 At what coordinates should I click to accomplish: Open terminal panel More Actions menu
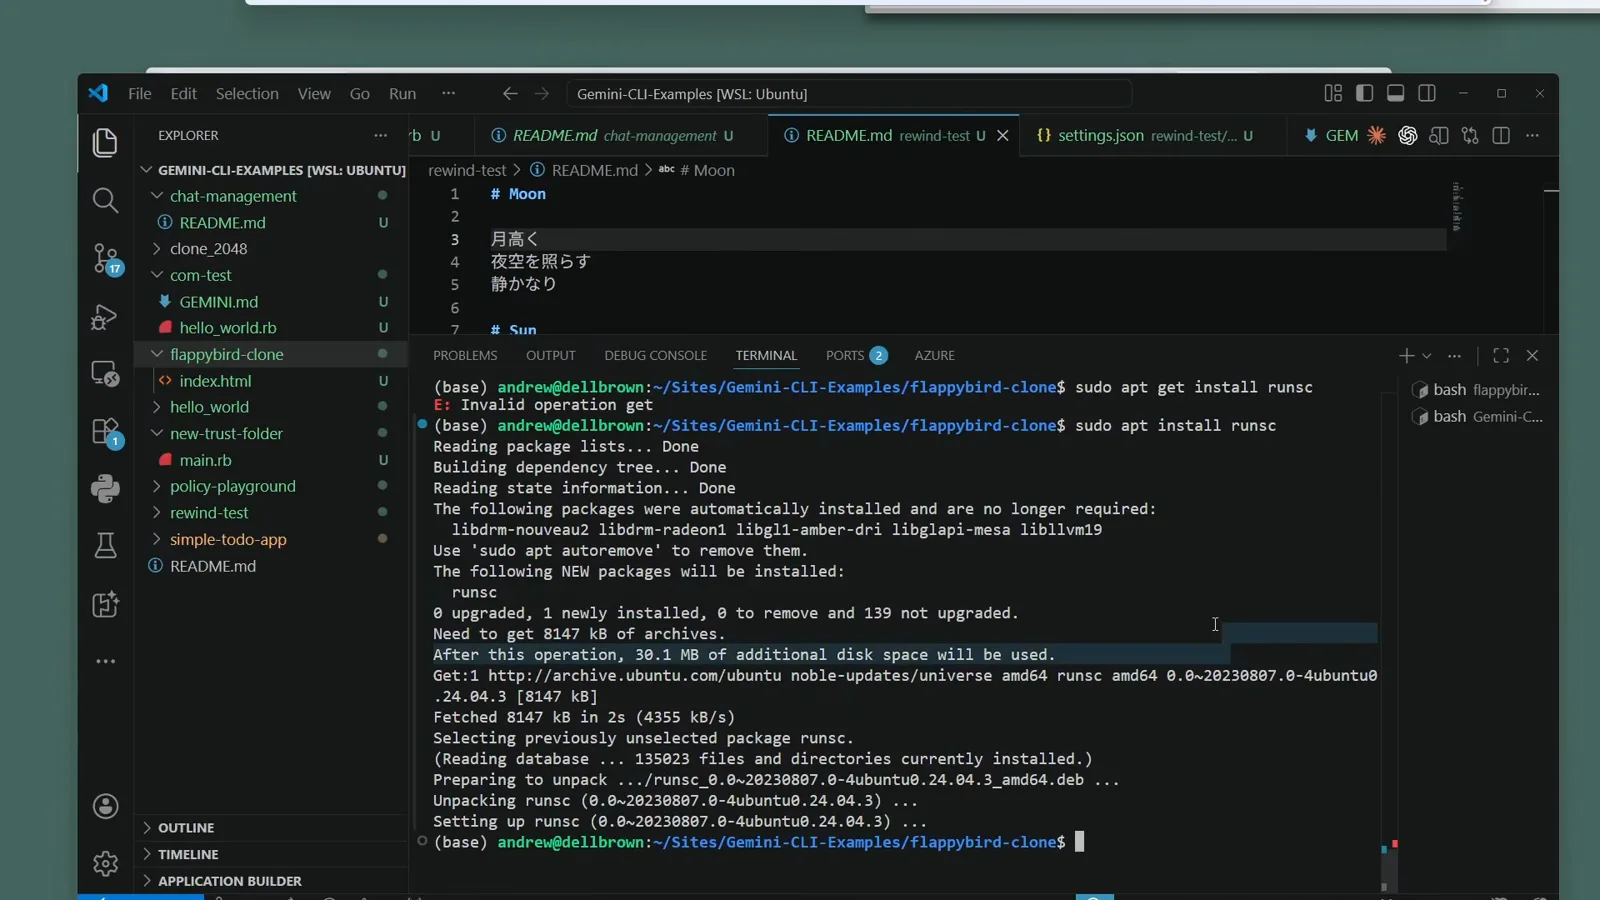pos(1454,355)
